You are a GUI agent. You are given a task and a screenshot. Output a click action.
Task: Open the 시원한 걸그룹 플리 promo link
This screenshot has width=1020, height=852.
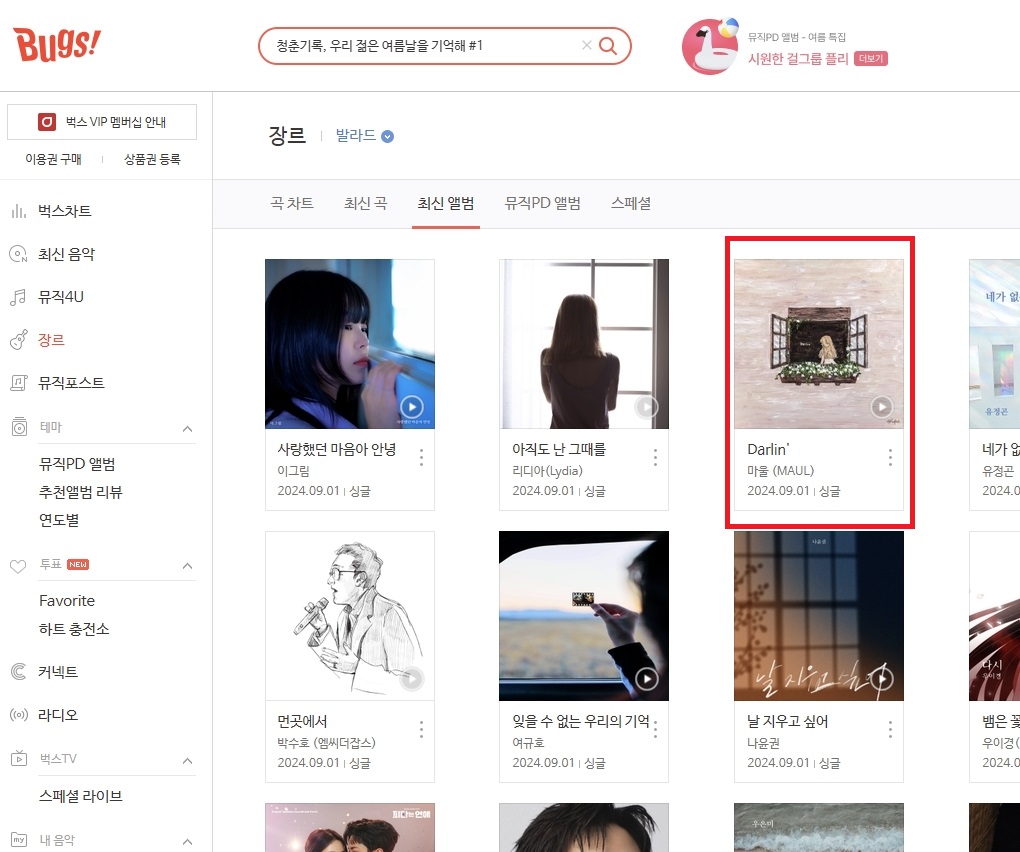[798, 59]
